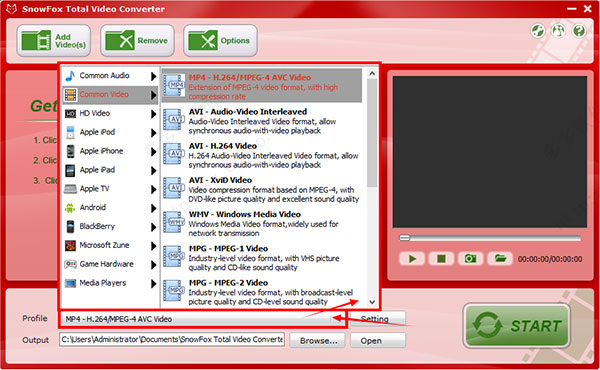Open the Profile dropdown combo box
Viewport: 600px width, 370px height.
point(203,319)
